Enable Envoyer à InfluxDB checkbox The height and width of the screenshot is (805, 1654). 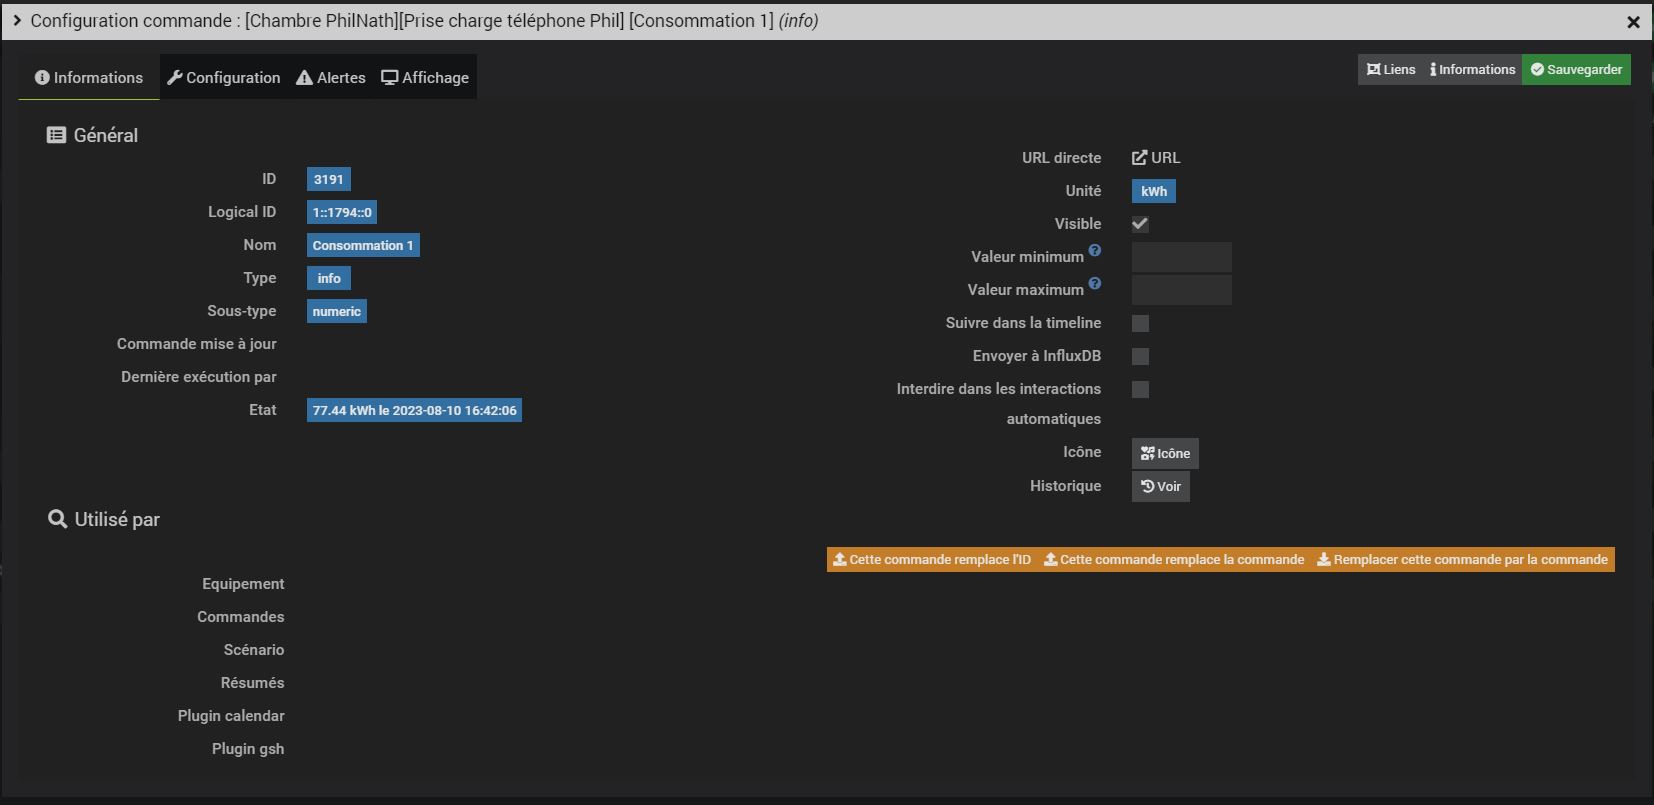coord(1140,356)
